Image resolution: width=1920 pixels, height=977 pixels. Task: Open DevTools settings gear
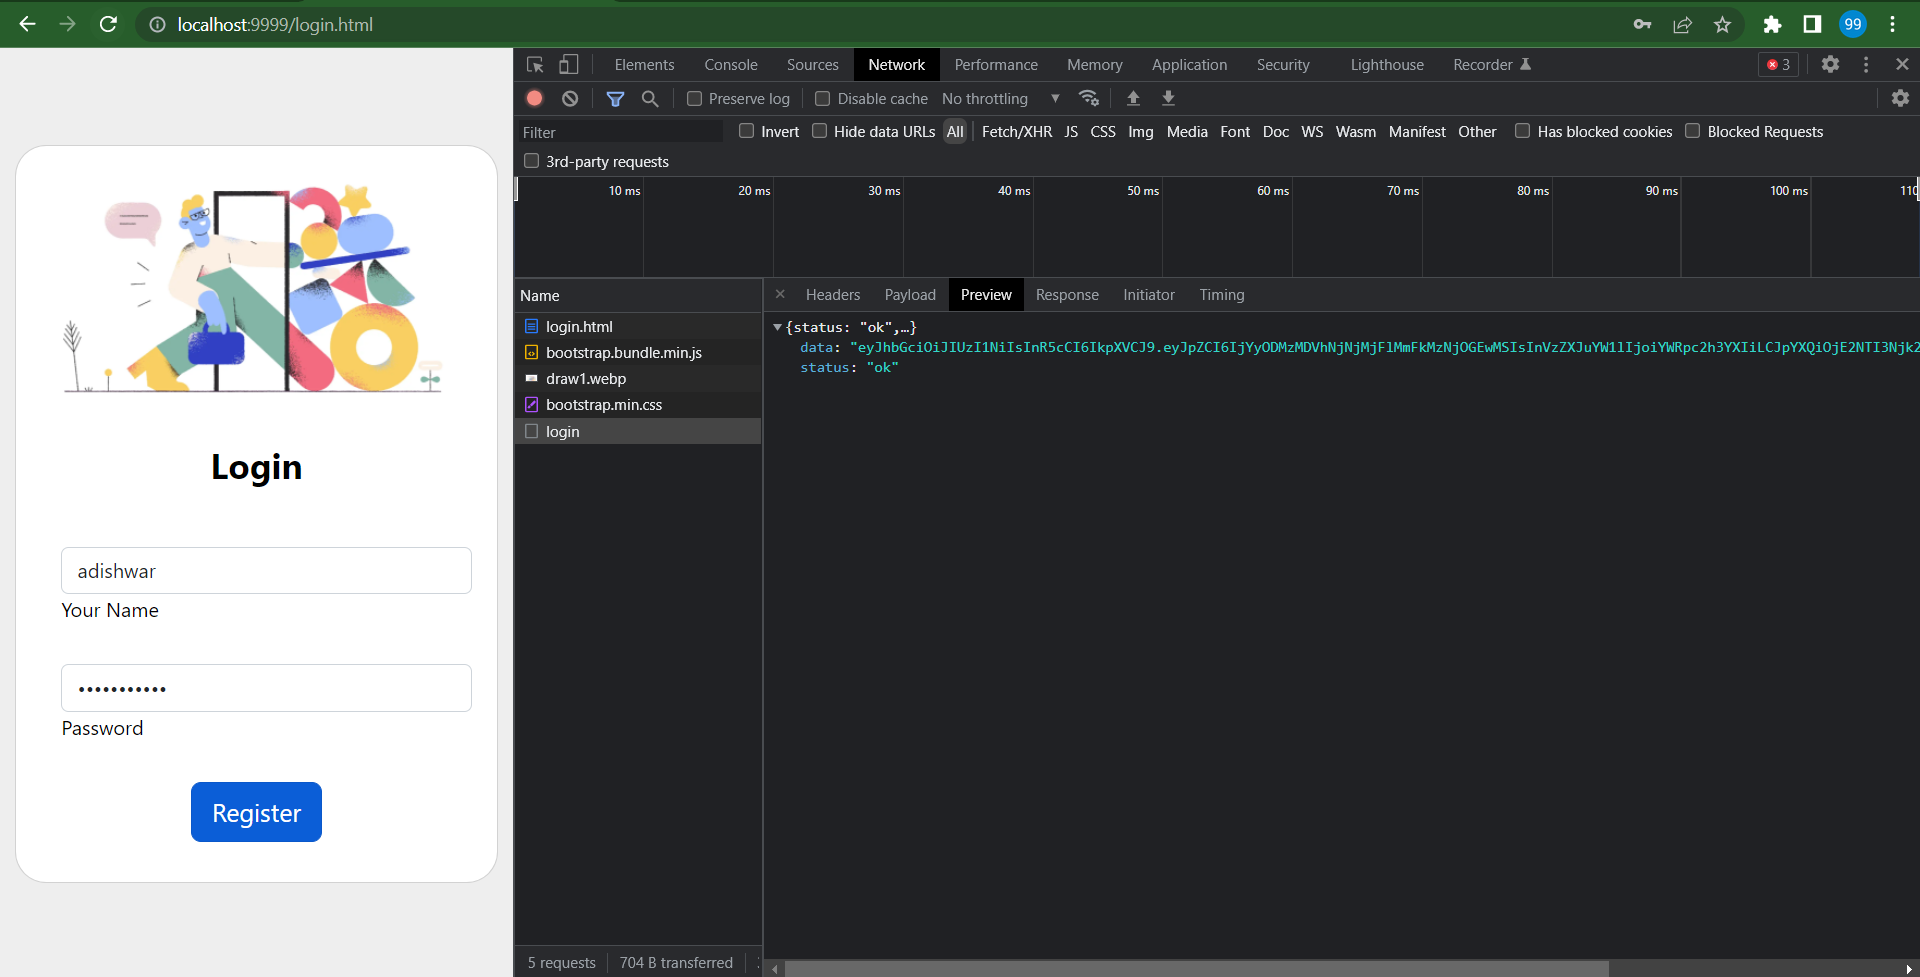tap(1830, 64)
